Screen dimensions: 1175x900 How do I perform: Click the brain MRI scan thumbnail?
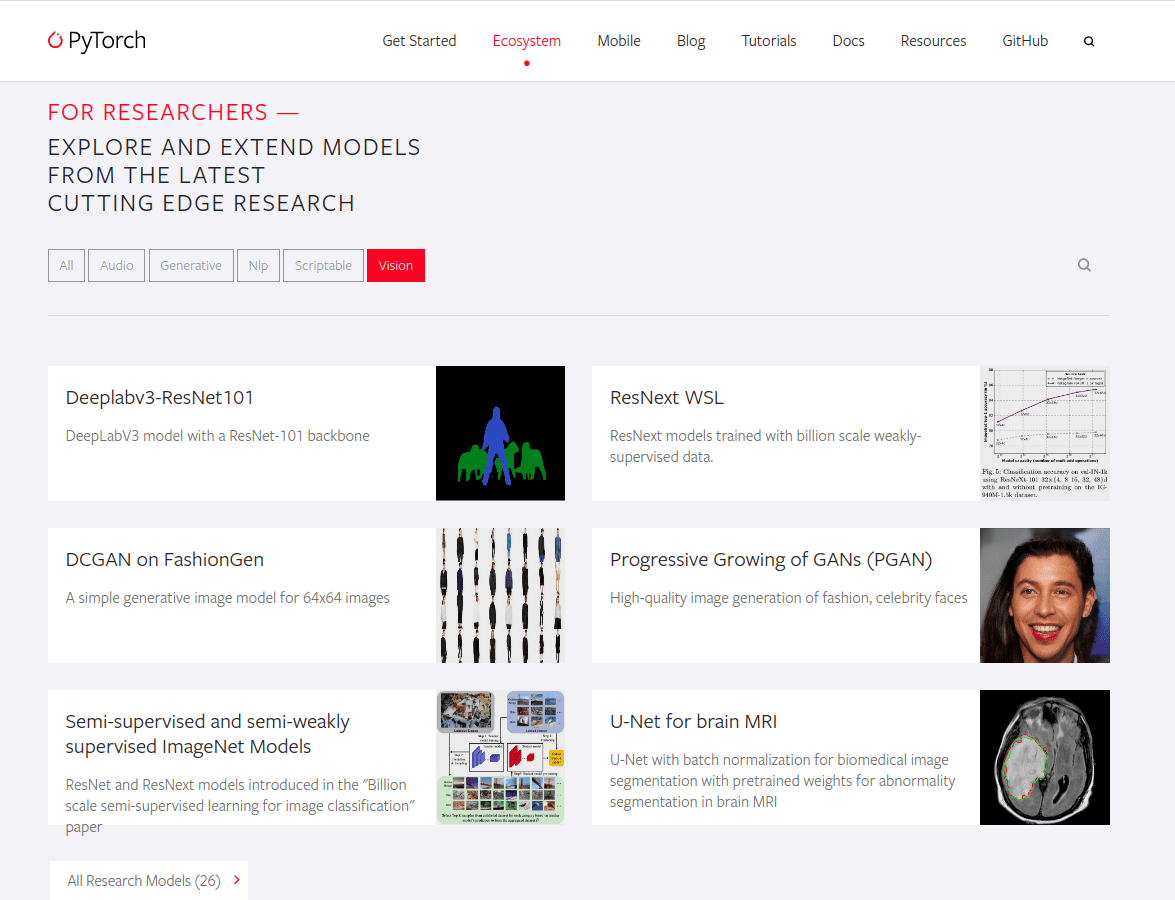(1045, 757)
